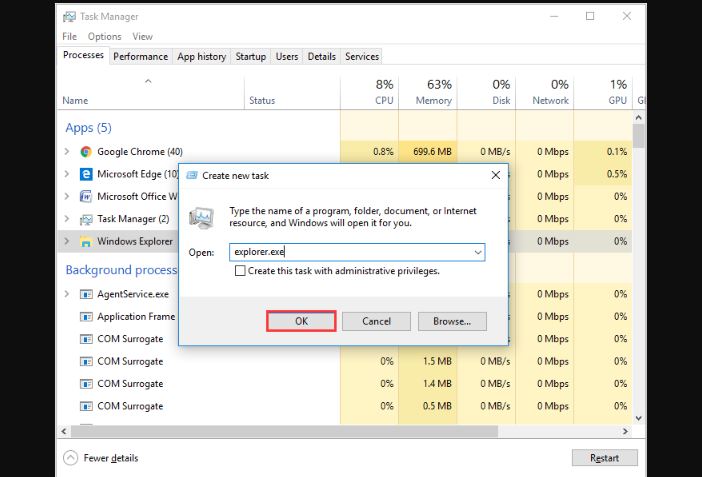702x477 pixels.
Task: Sort by the Memory column header
Action: coord(428,93)
